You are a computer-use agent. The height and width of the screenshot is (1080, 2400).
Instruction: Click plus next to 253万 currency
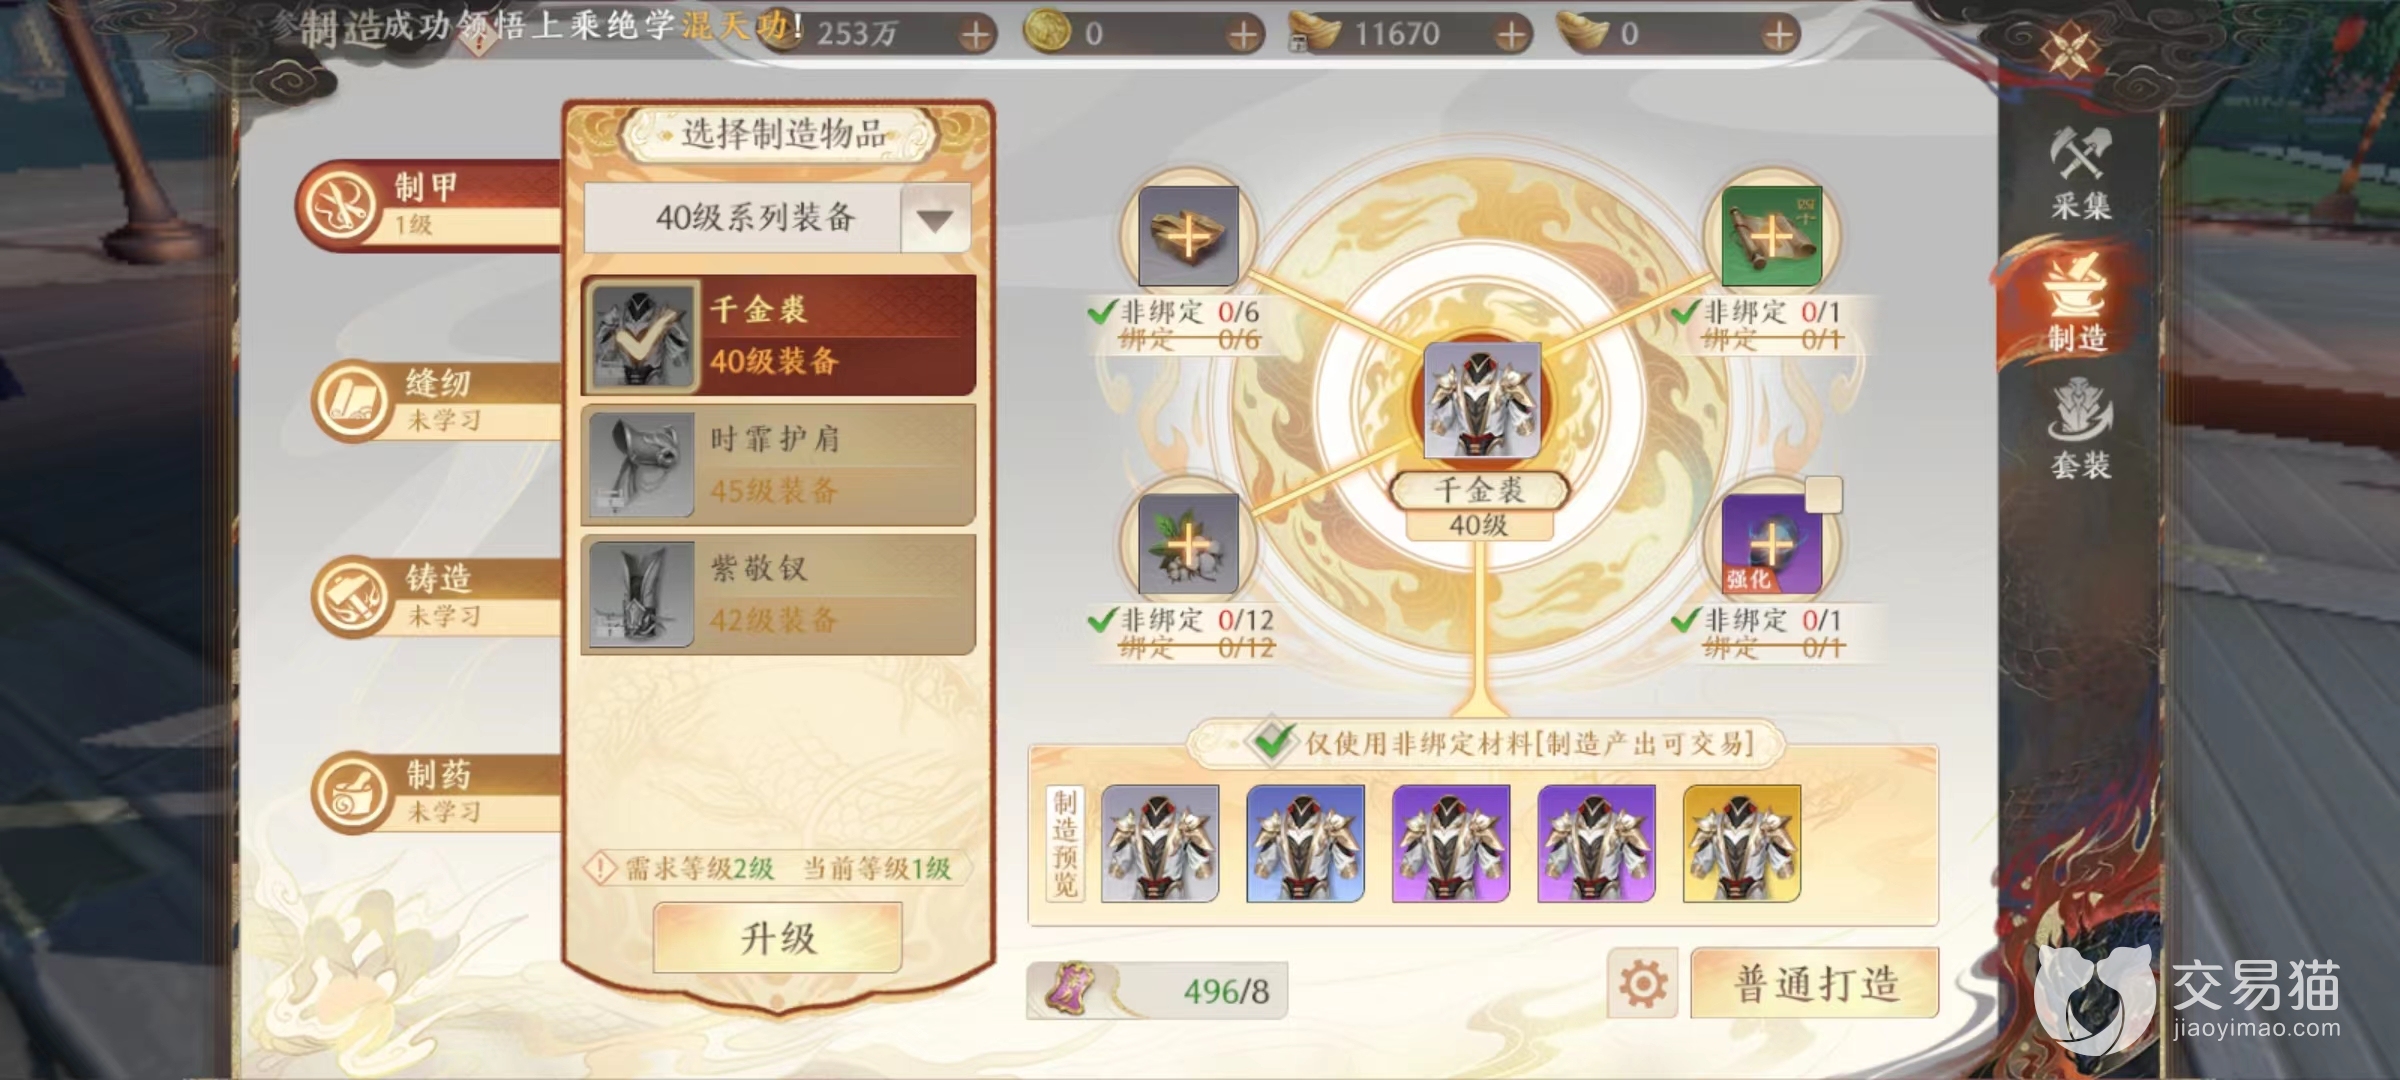pos(975,36)
